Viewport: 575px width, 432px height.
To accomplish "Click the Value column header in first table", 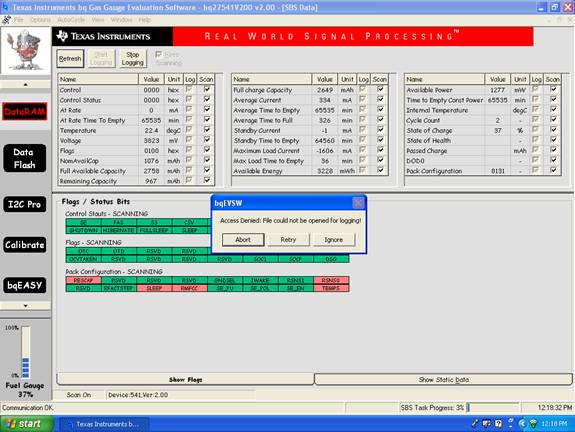I will pos(151,79).
